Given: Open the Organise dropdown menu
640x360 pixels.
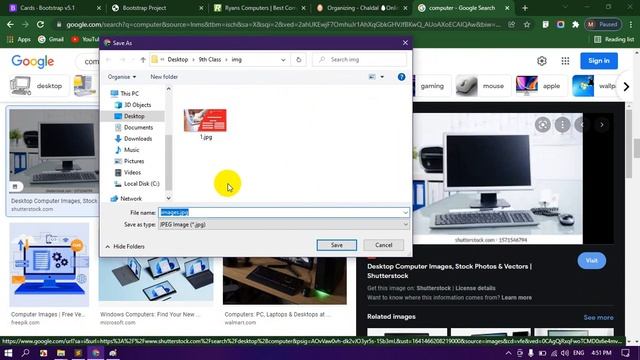Looking at the screenshot, I should [x=122, y=77].
